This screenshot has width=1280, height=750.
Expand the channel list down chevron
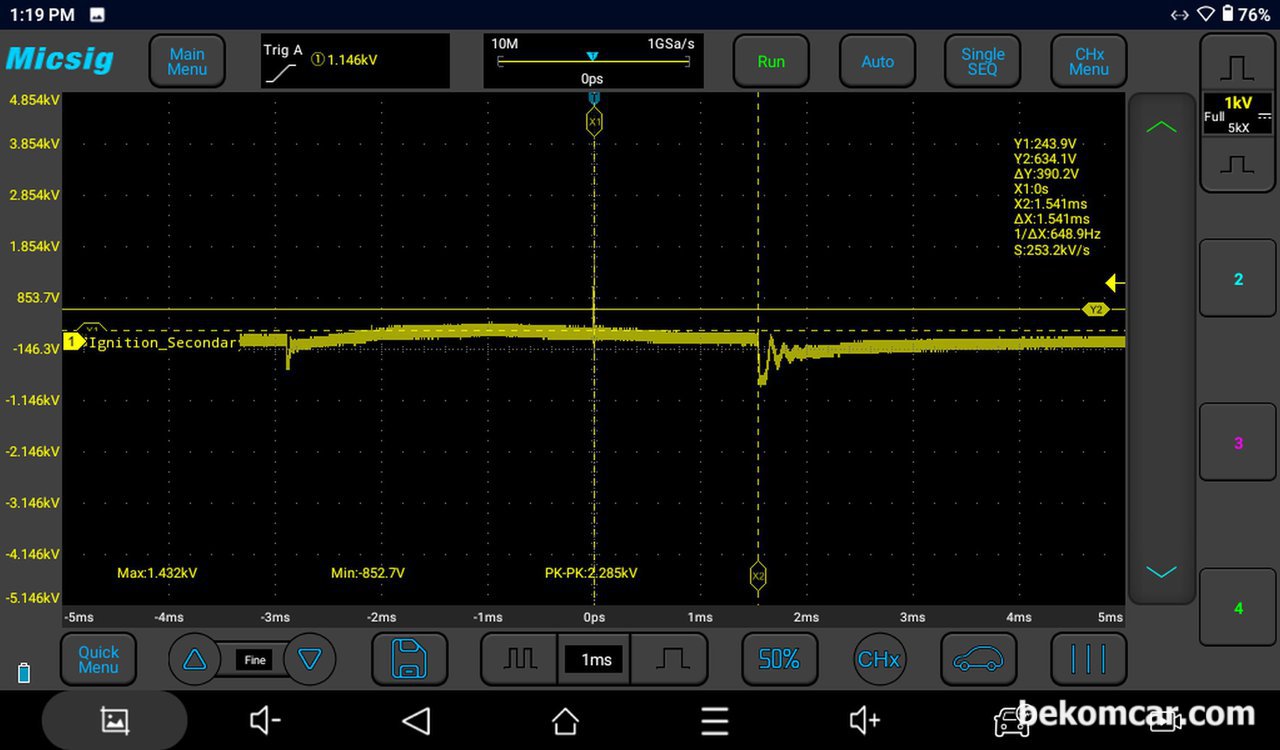click(1161, 572)
